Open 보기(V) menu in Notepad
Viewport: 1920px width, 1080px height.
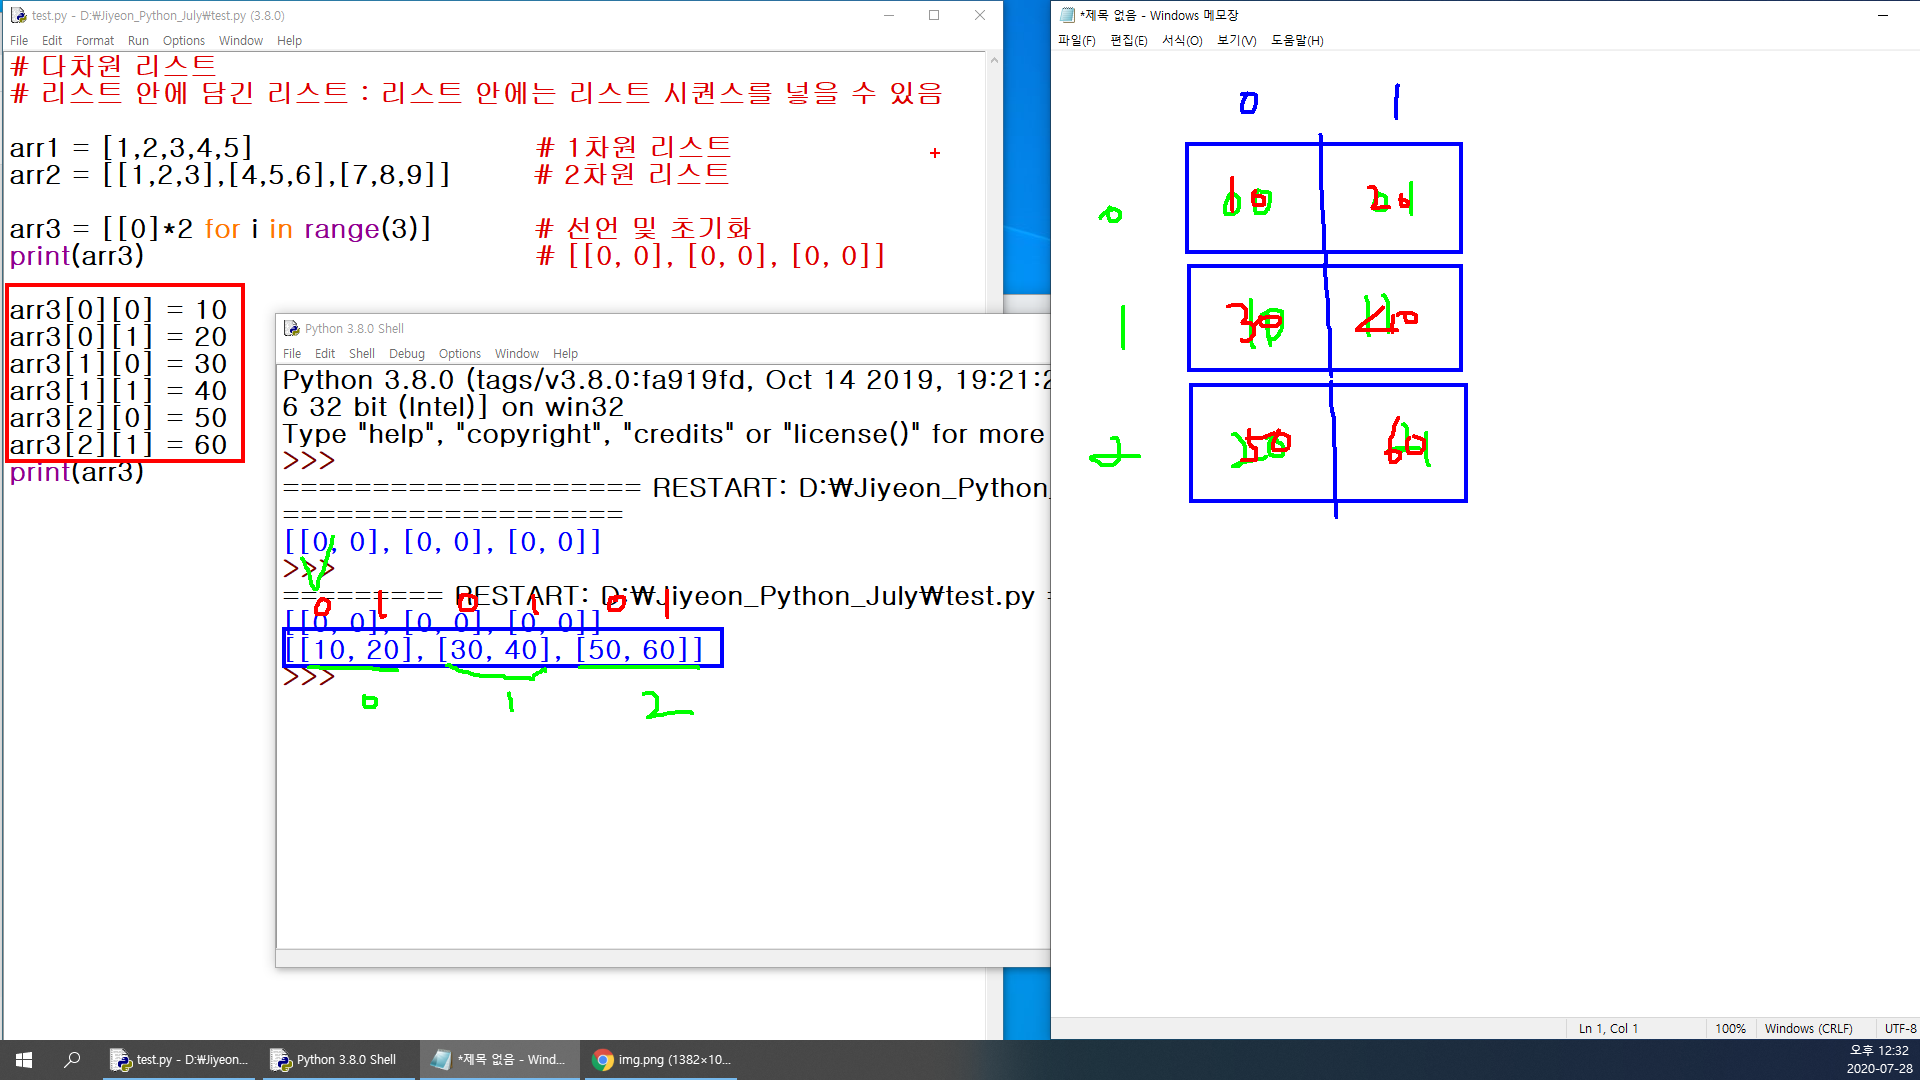[x=1236, y=41]
